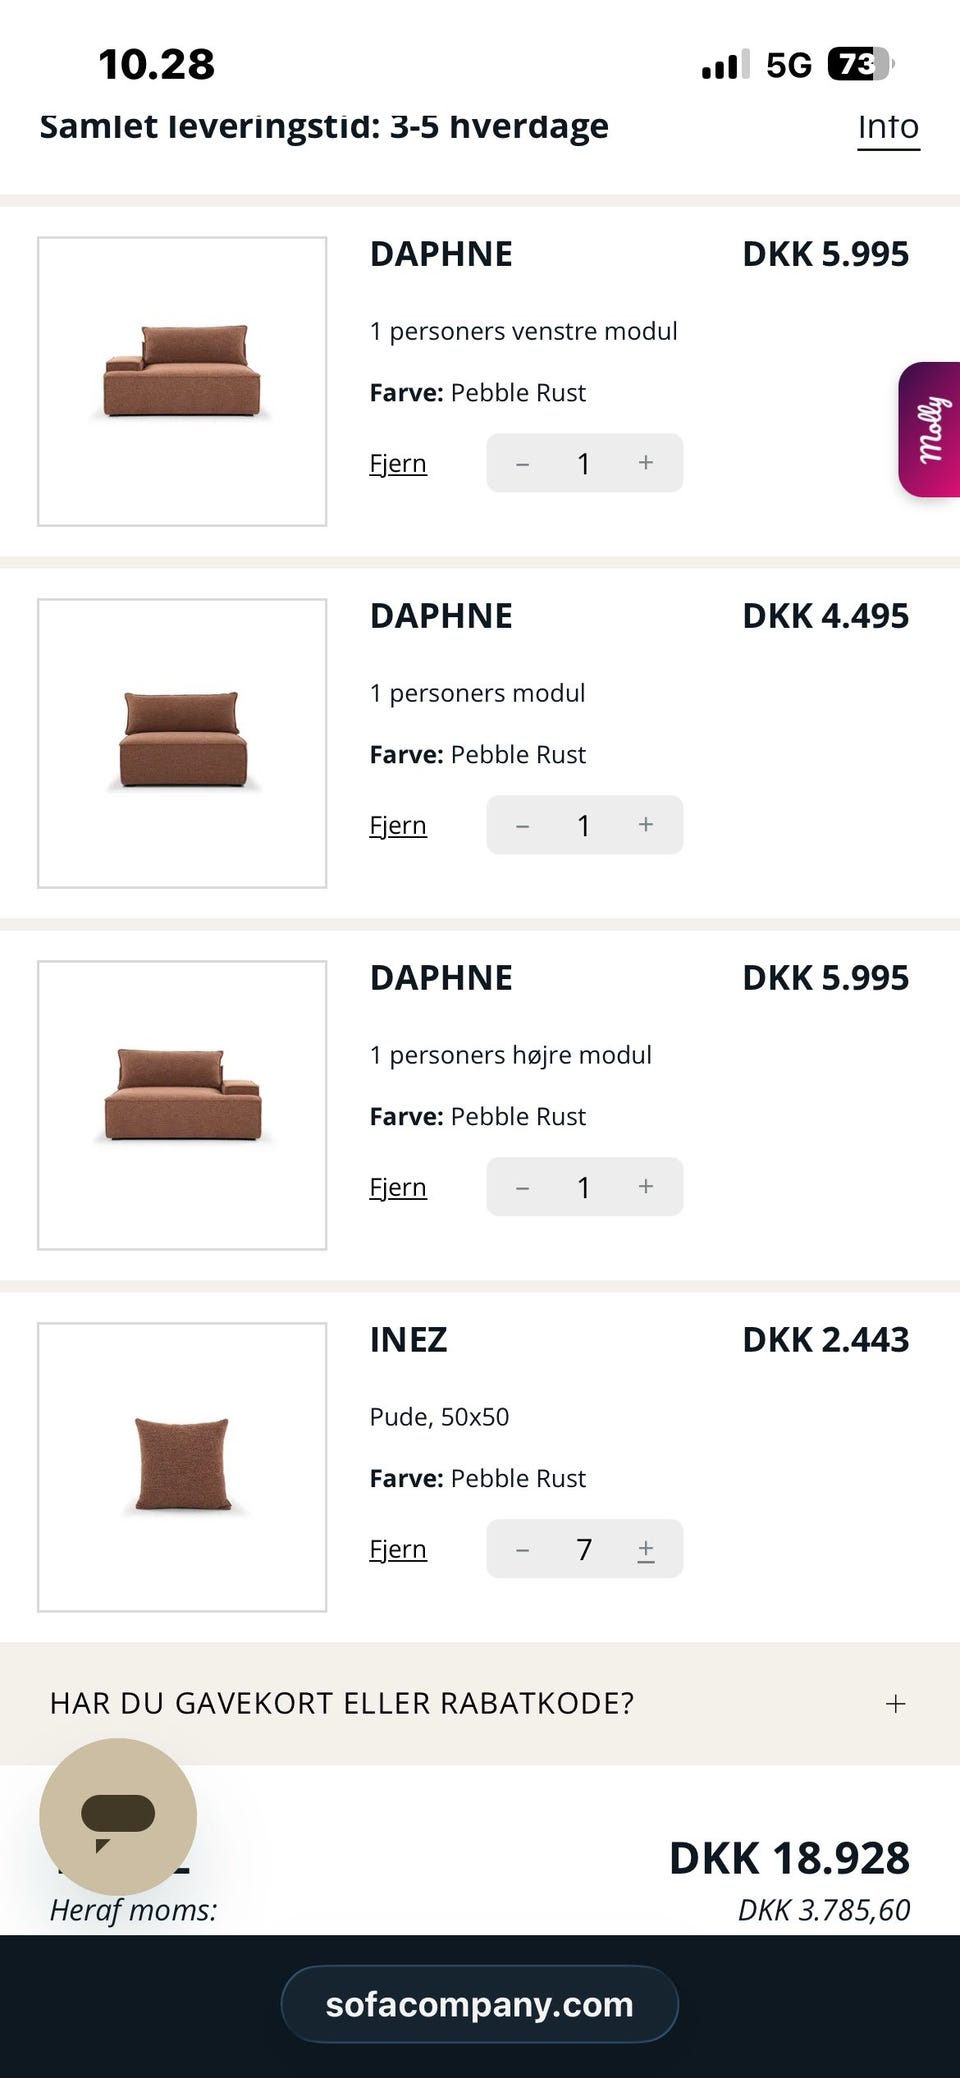Remove the Inez pude from cart
This screenshot has height=2078, width=960.
(x=398, y=1550)
